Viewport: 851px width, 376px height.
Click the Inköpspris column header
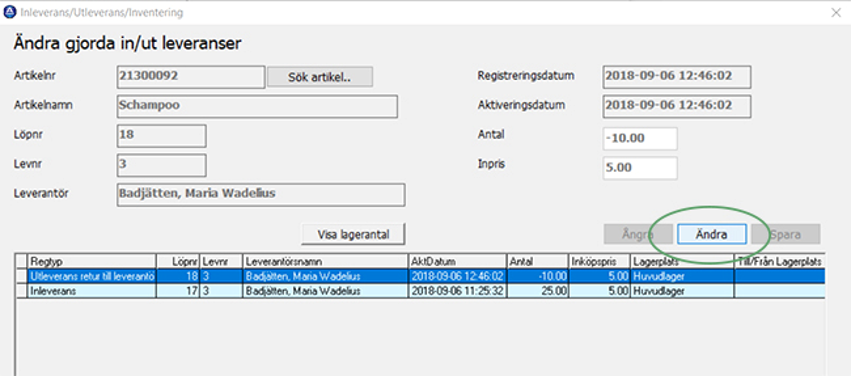(x=600, y=261)
